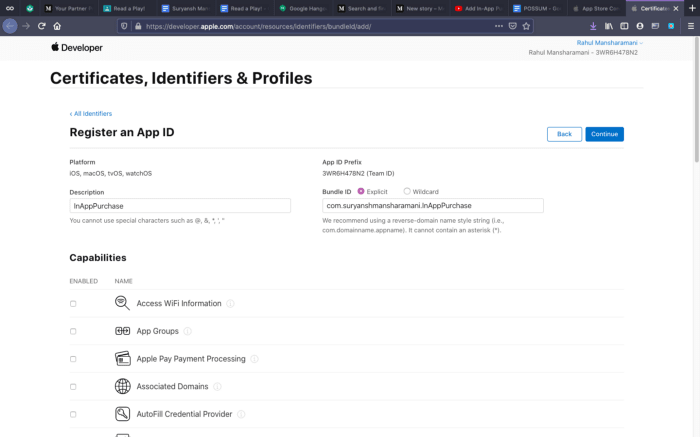Enable App Groups capability checkbox
This screenshot has height=437, width=700.
click(73, 331)
